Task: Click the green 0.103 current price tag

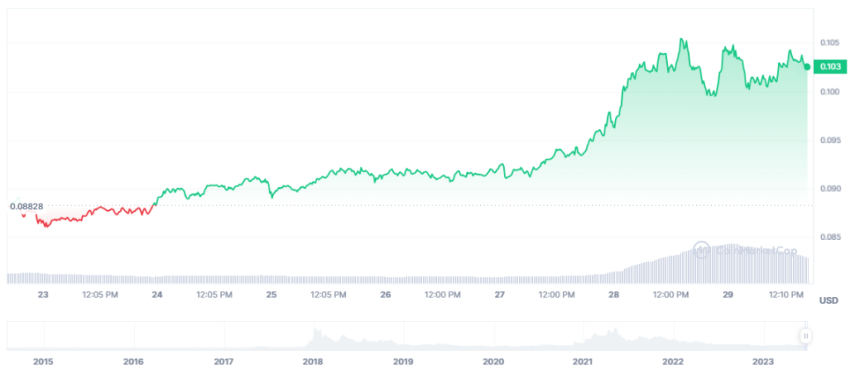Action: click(x=830, y=66)
